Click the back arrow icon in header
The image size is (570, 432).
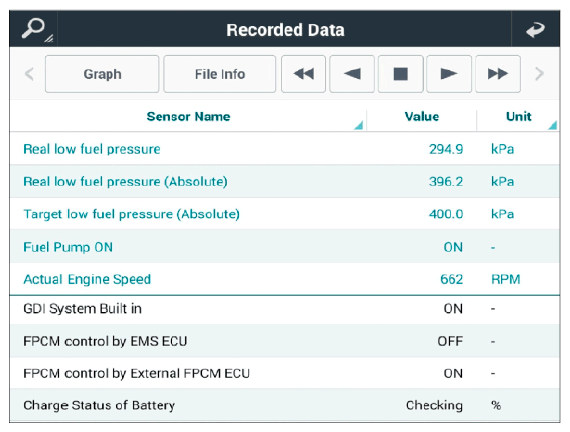[x=535, y=29]
